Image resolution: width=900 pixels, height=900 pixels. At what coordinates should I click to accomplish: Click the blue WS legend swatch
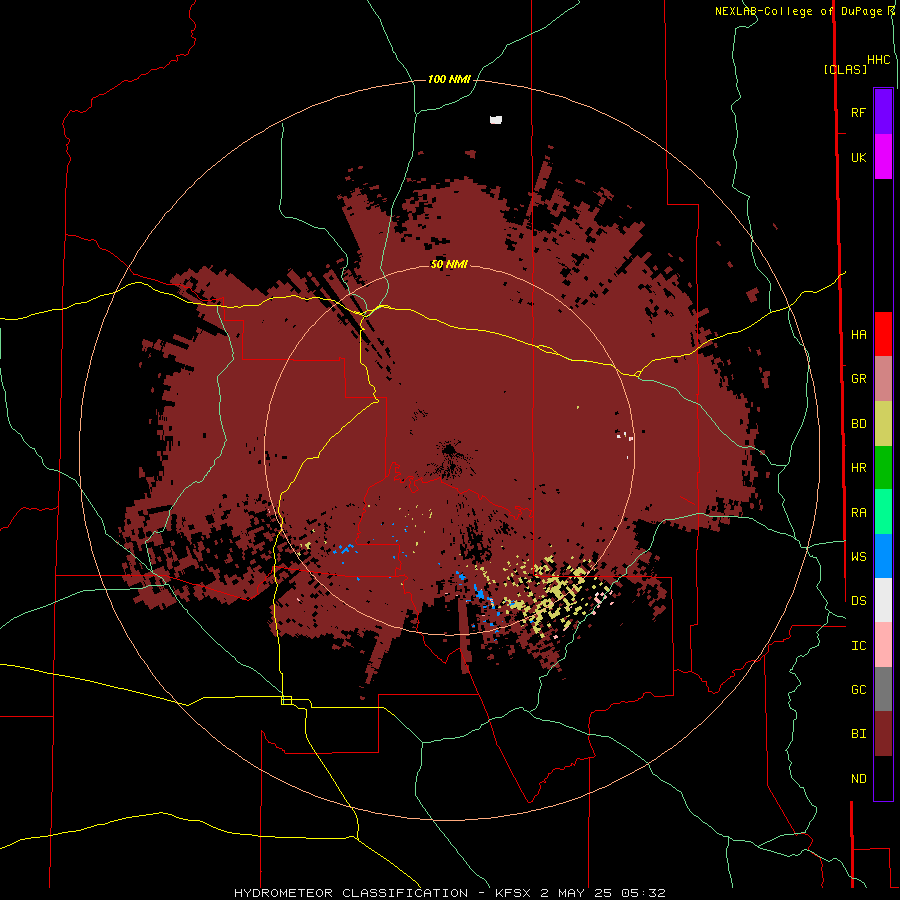(x=883, y=556)
